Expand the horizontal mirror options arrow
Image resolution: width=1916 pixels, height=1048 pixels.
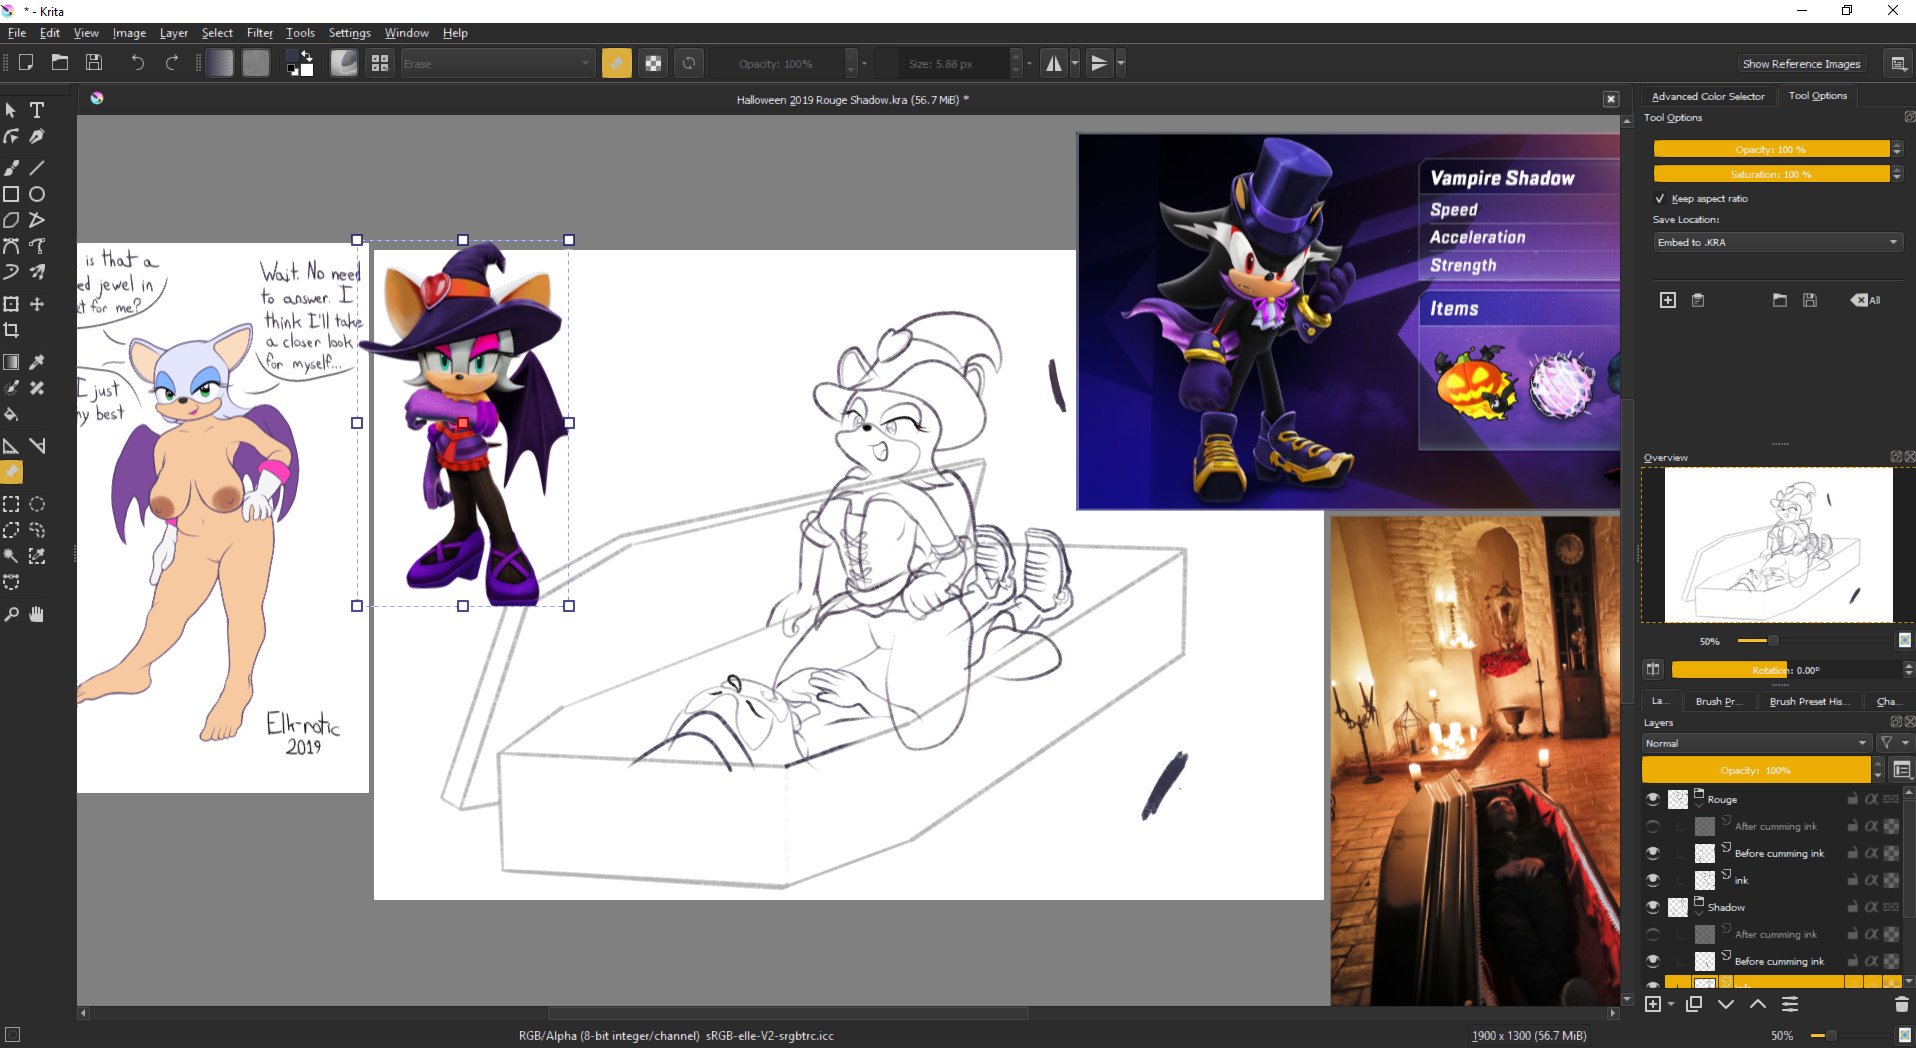click(1075, 63)
